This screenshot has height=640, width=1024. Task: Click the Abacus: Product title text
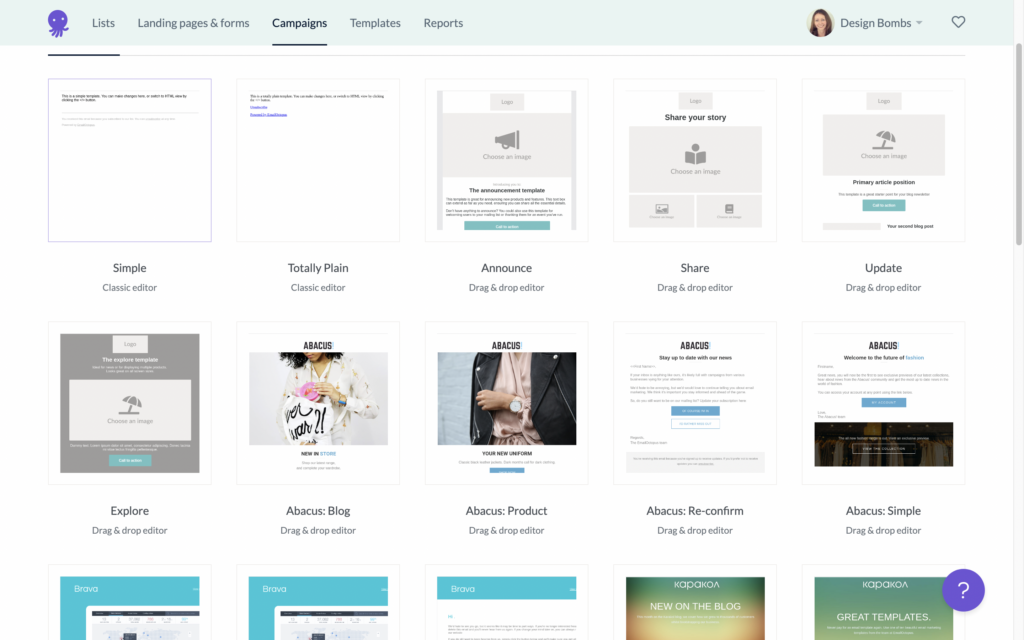[x=507, y=511]
